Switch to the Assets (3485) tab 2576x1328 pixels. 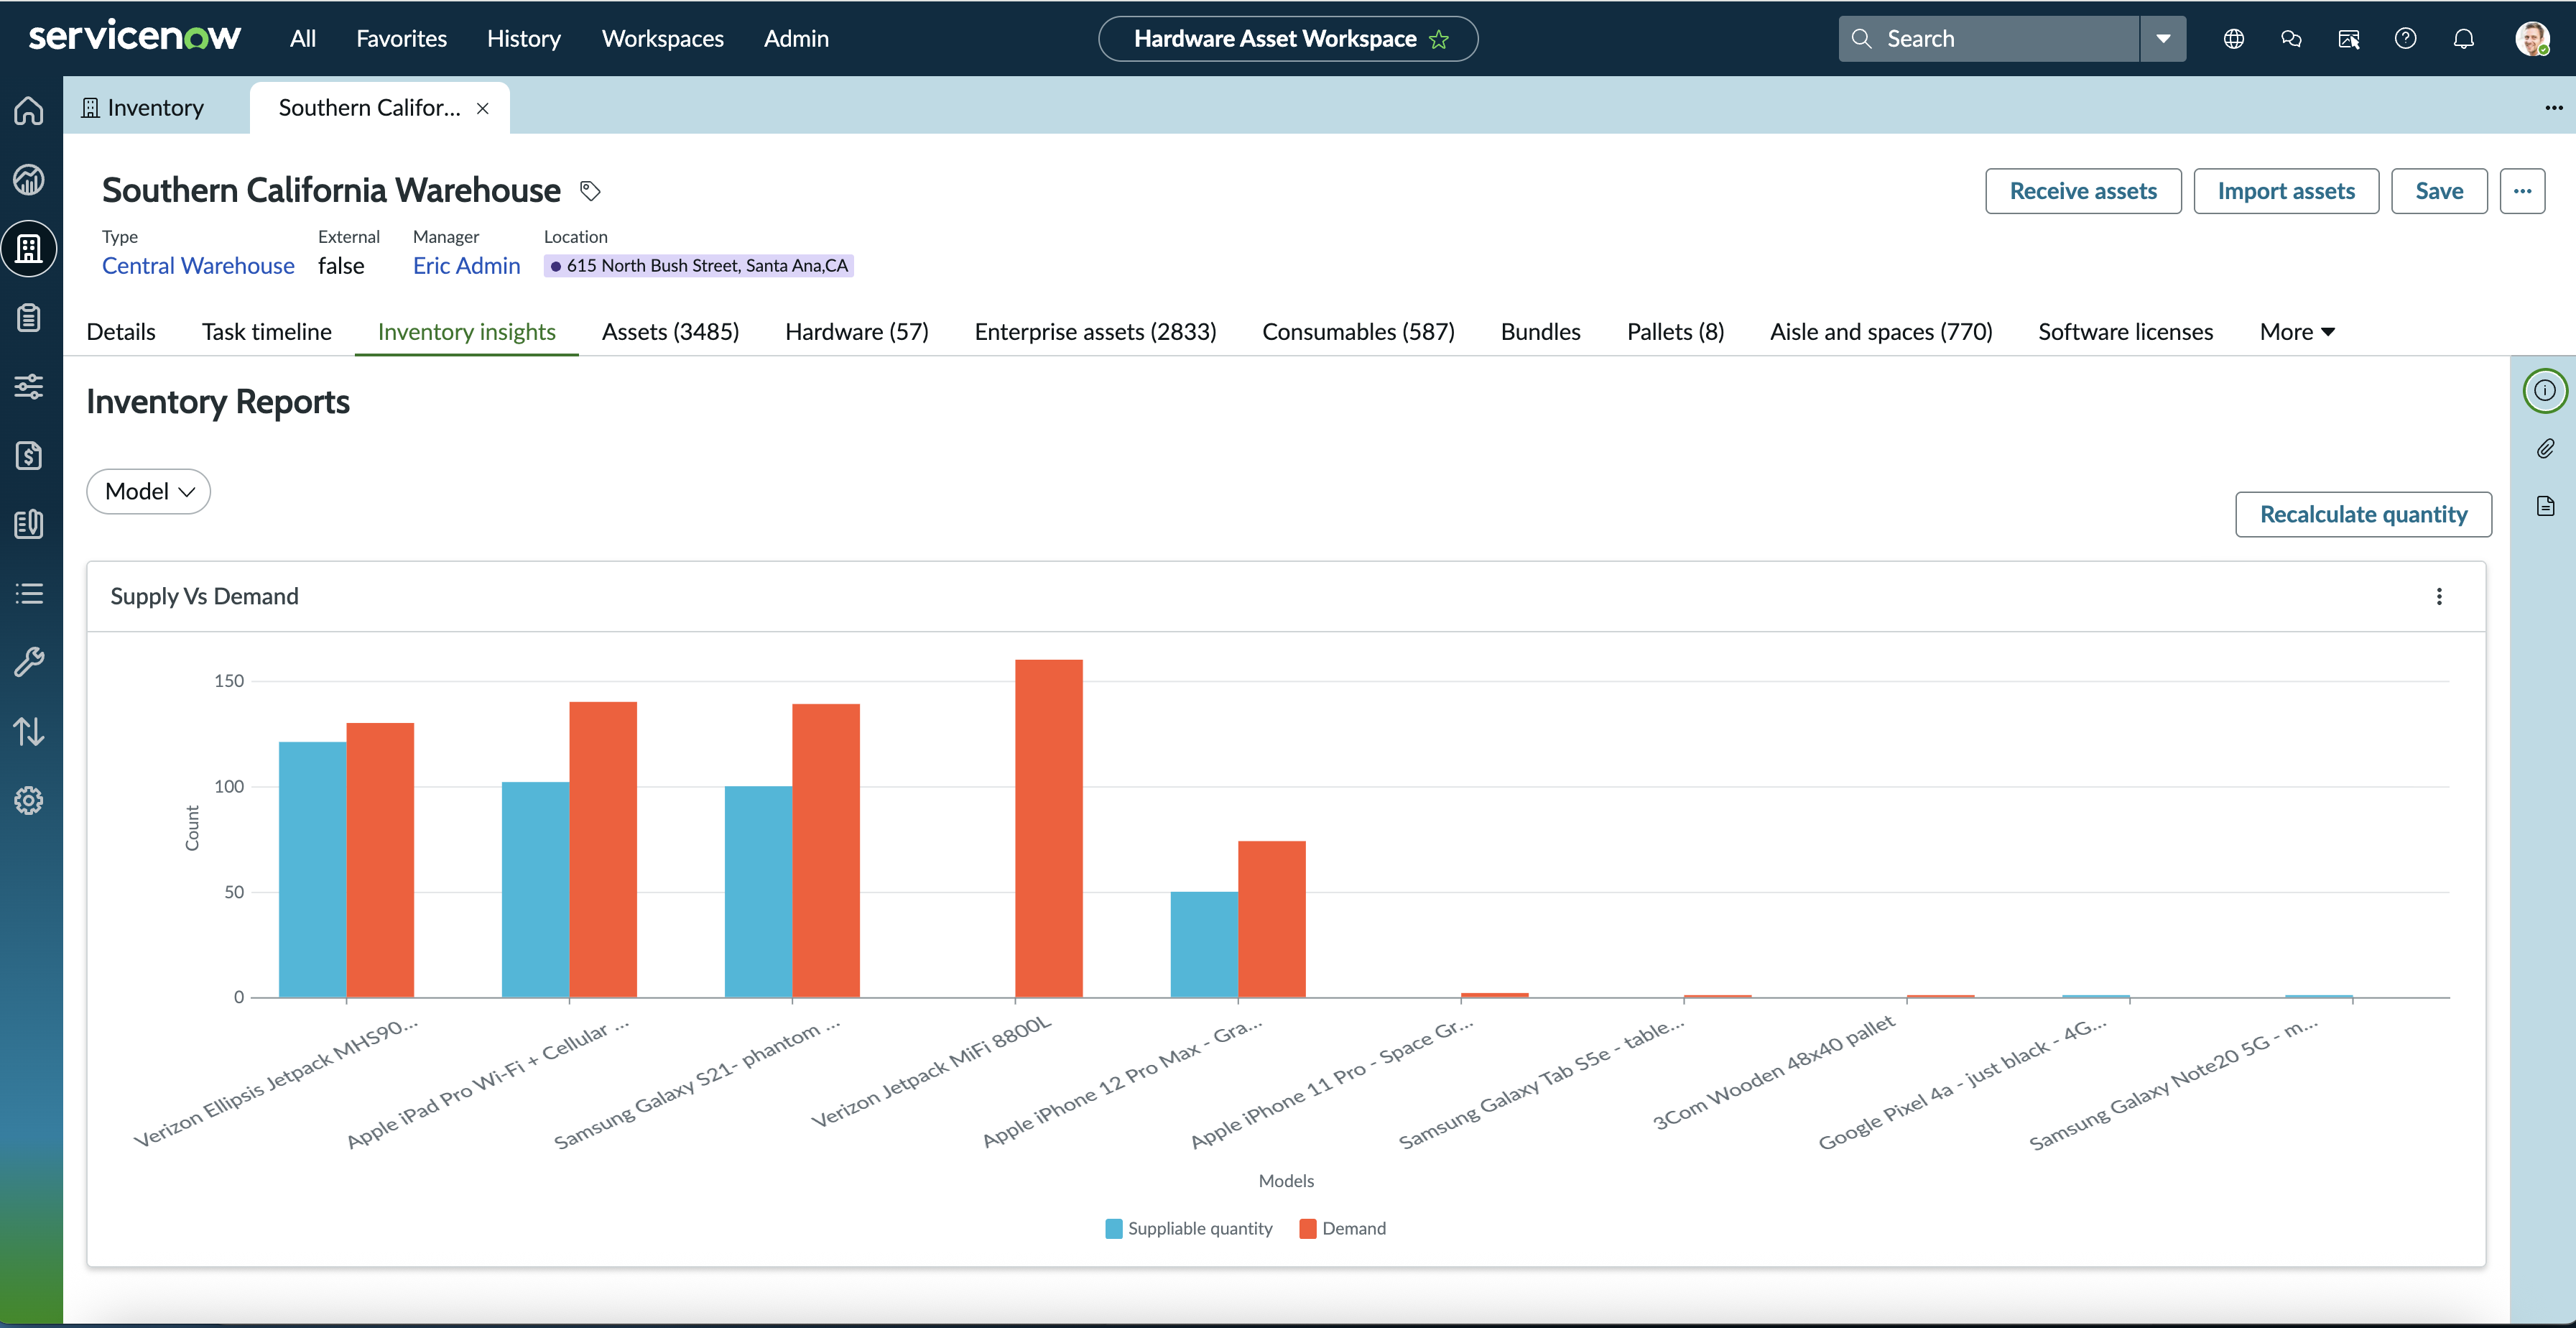coord(671,332)
